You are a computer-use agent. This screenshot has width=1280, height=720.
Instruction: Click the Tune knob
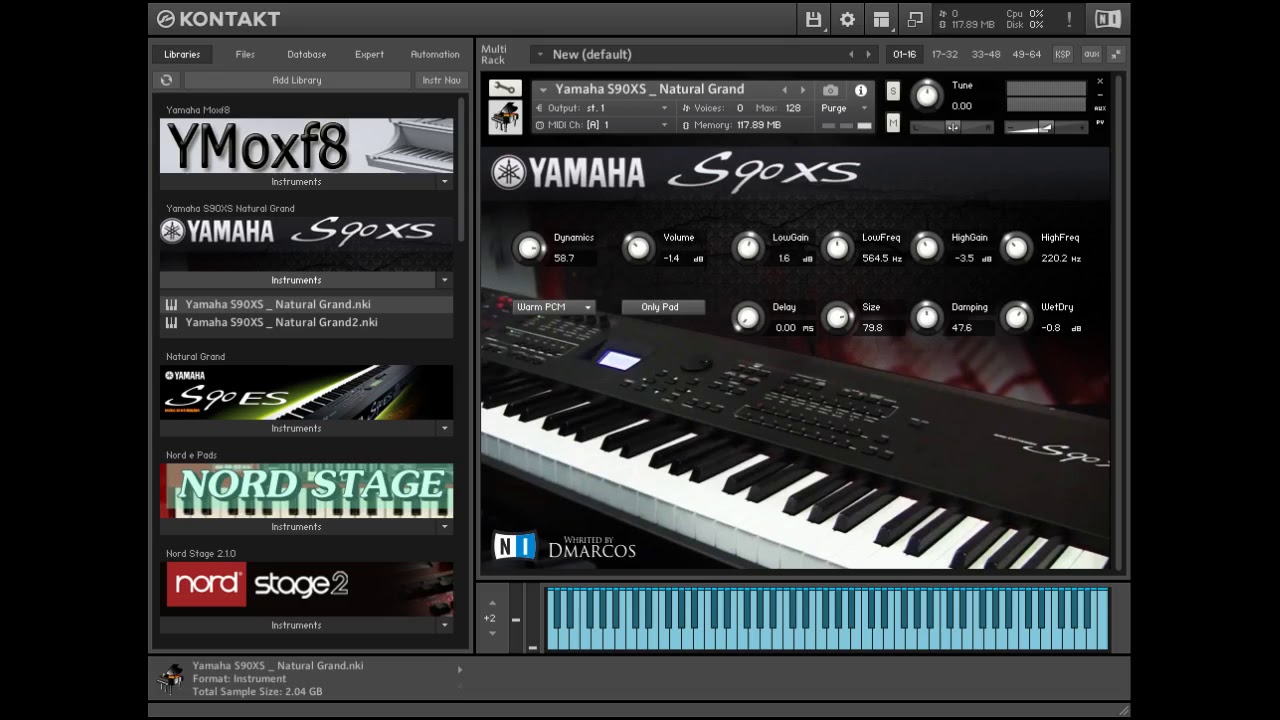[927, 95]
